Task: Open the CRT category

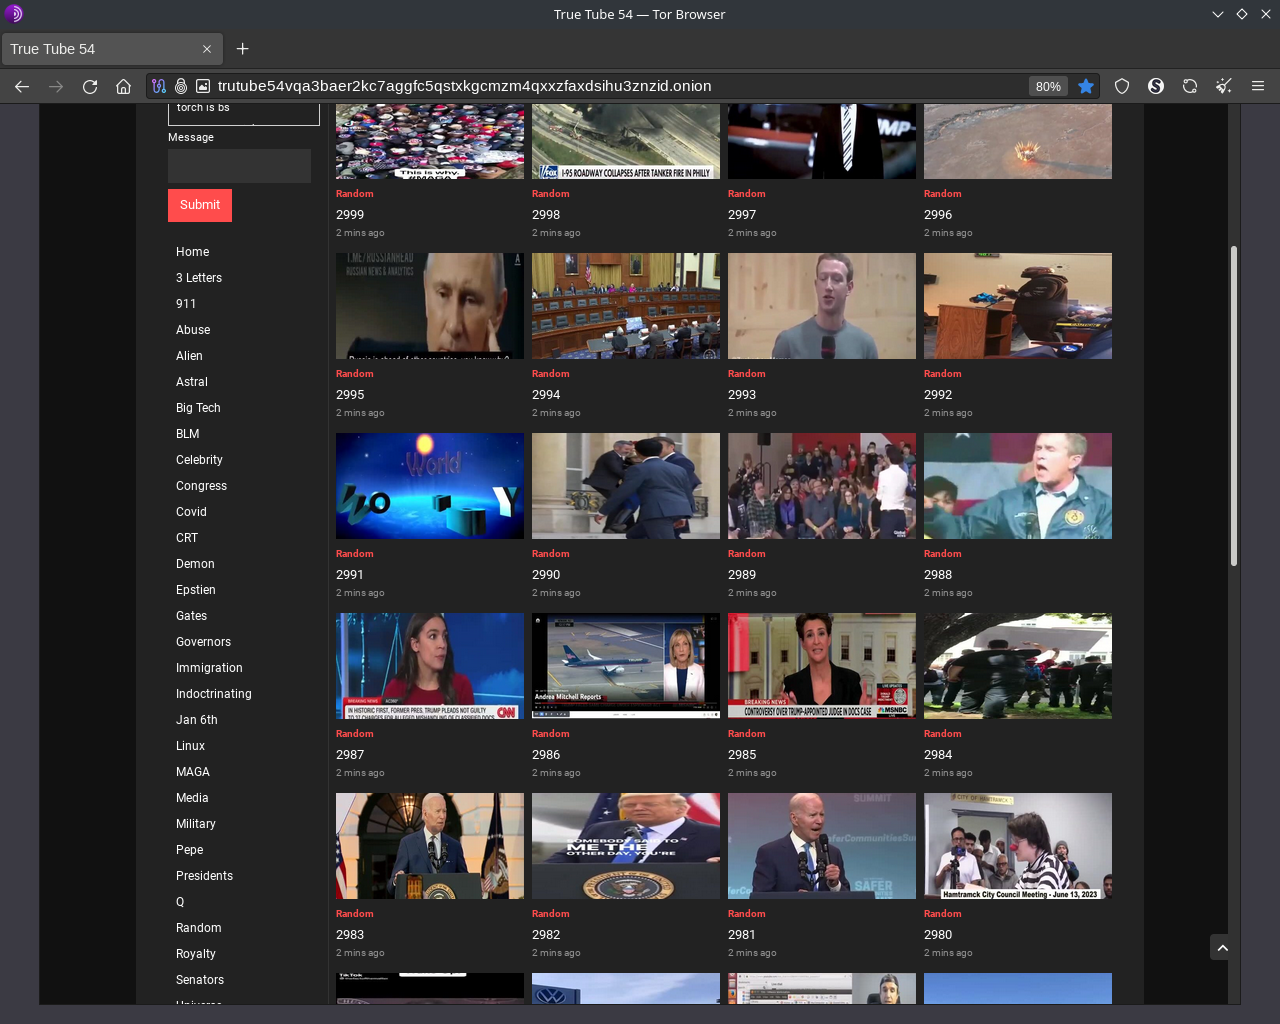Action: [187, 538]
